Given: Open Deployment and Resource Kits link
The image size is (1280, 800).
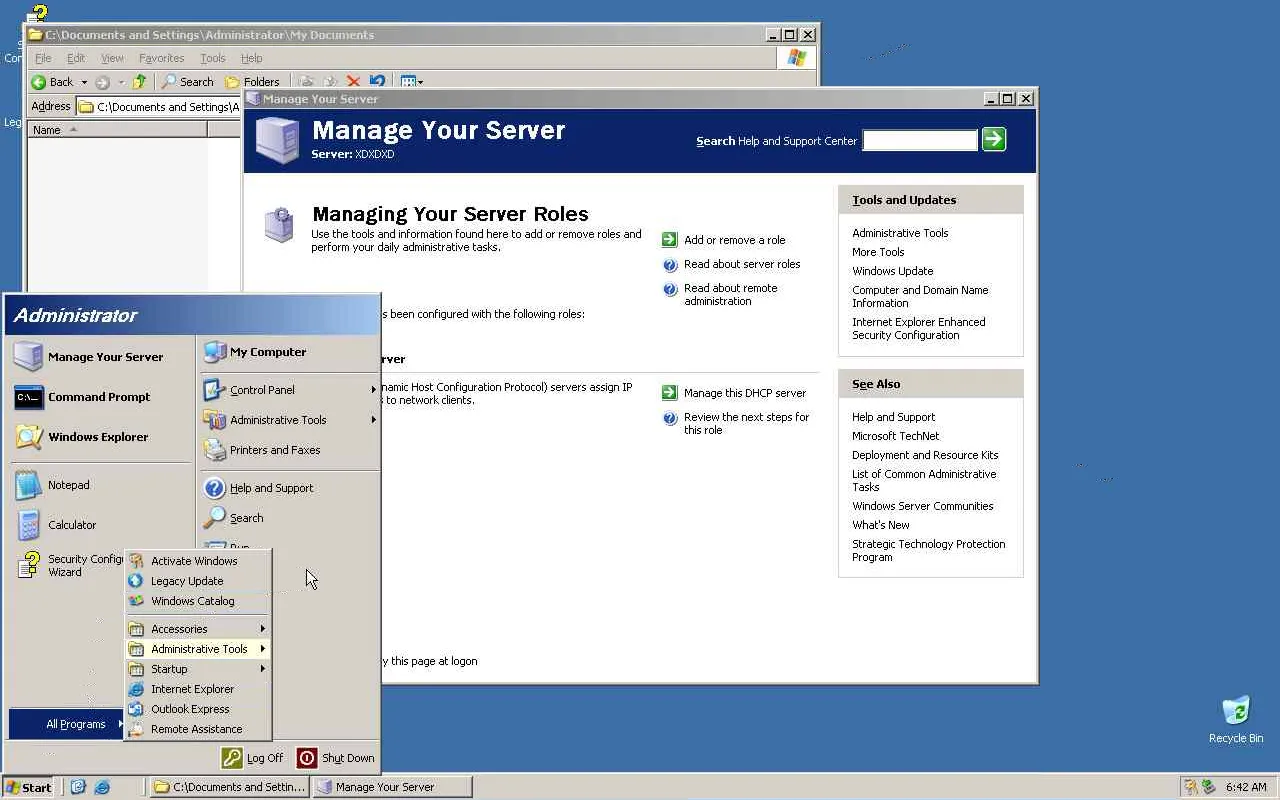Looking at the screenshot, I should [x=925, y=455].
